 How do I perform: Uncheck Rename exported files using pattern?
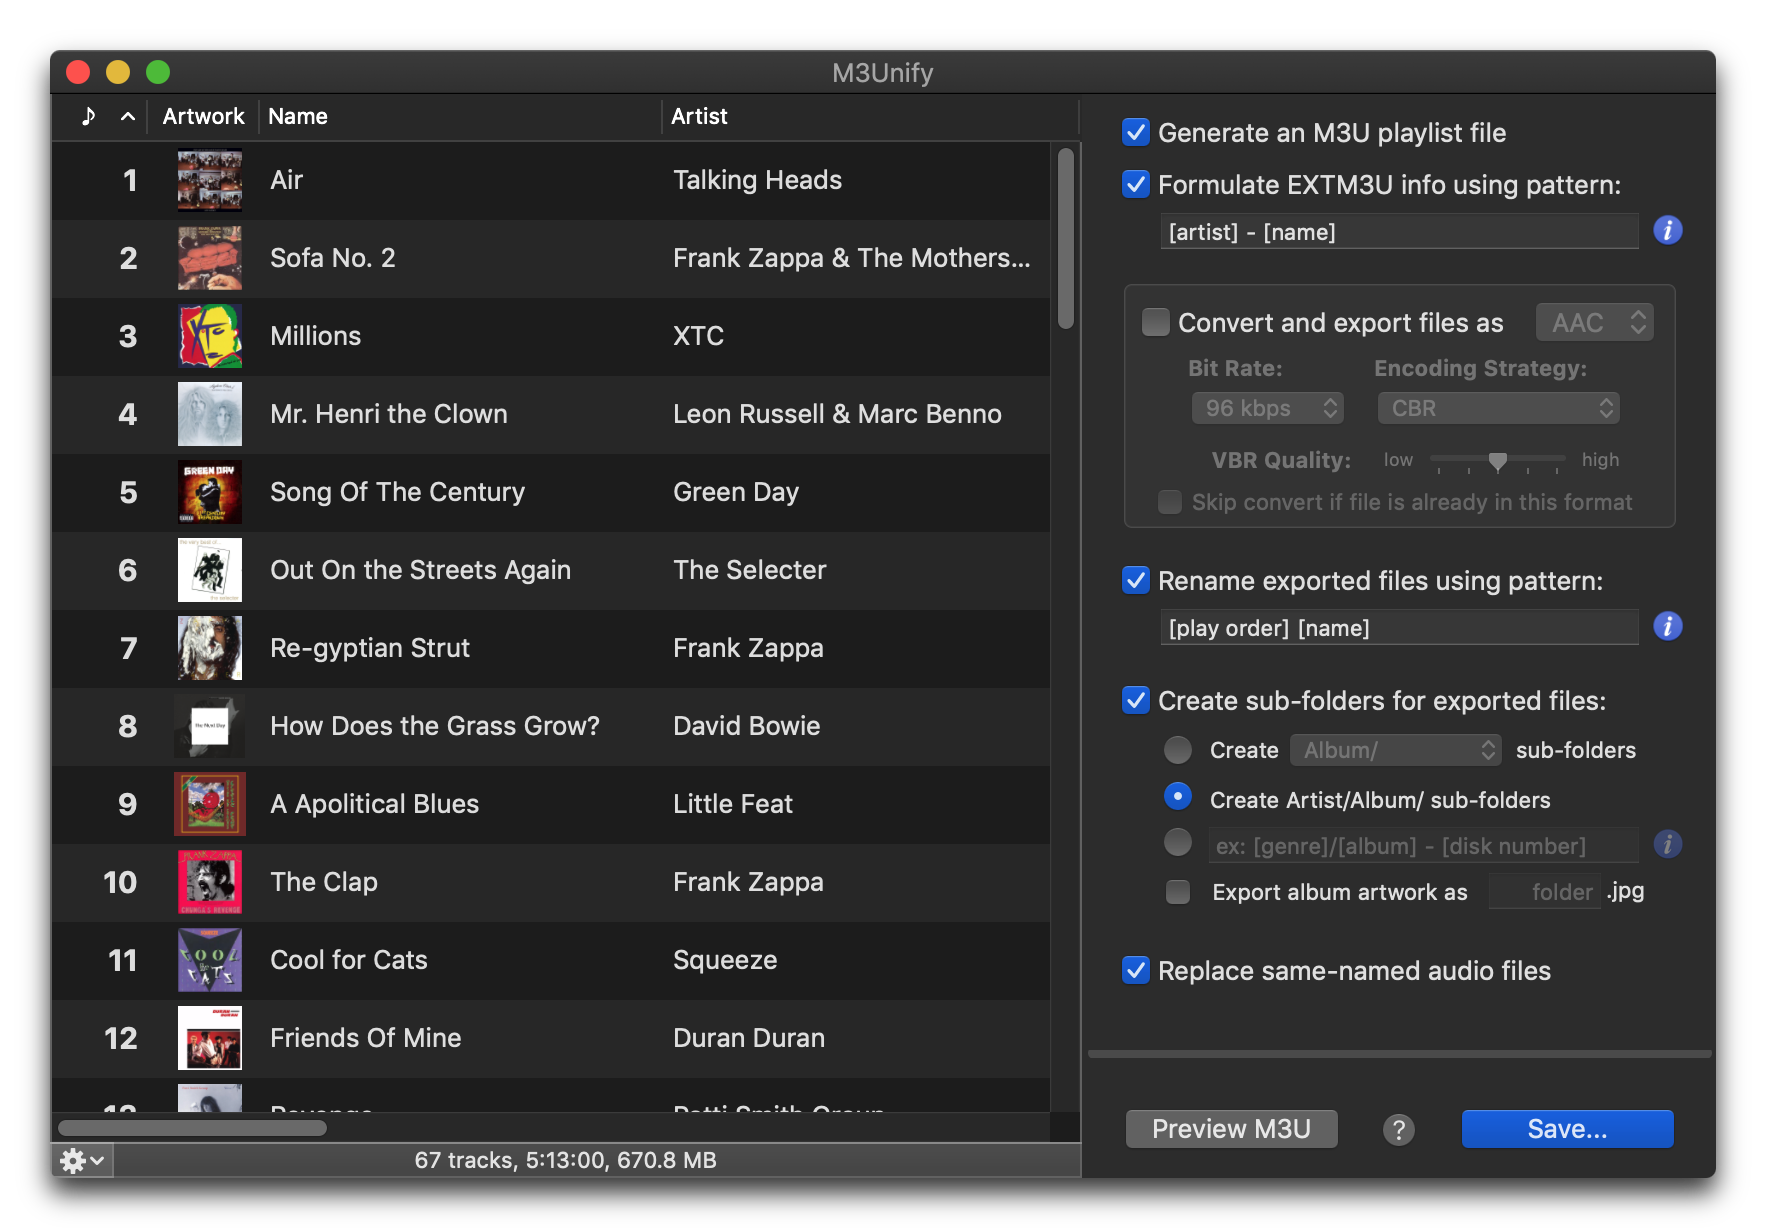pos(1136,580)
